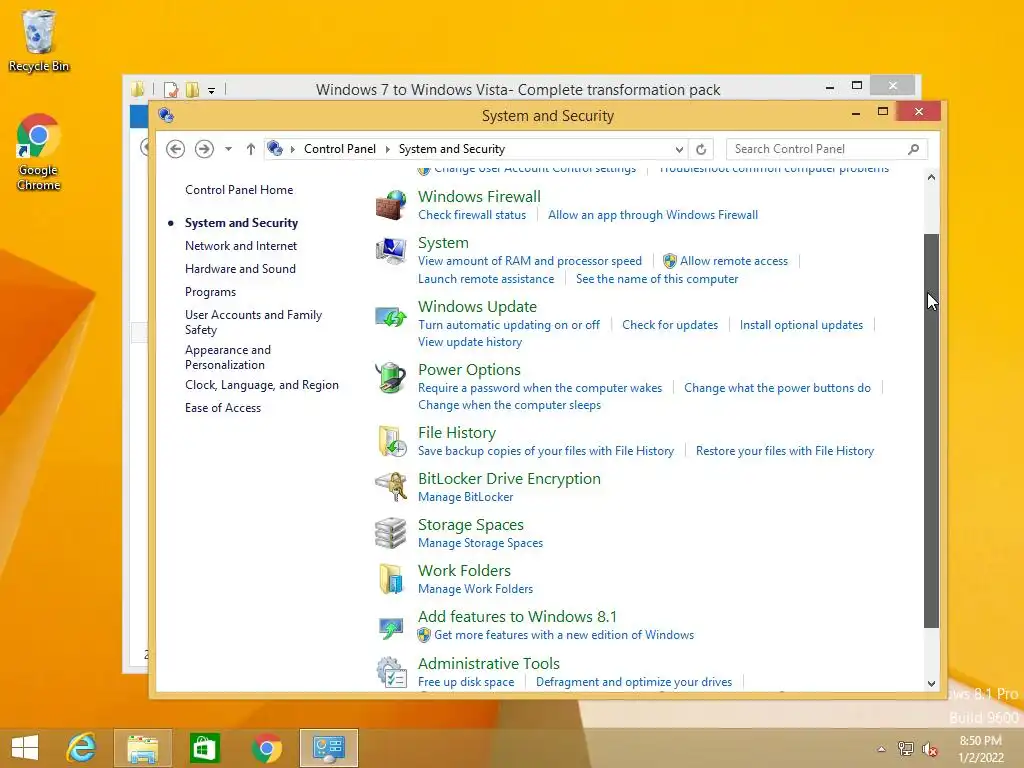Click Manage BitLocker

point(466,497)
